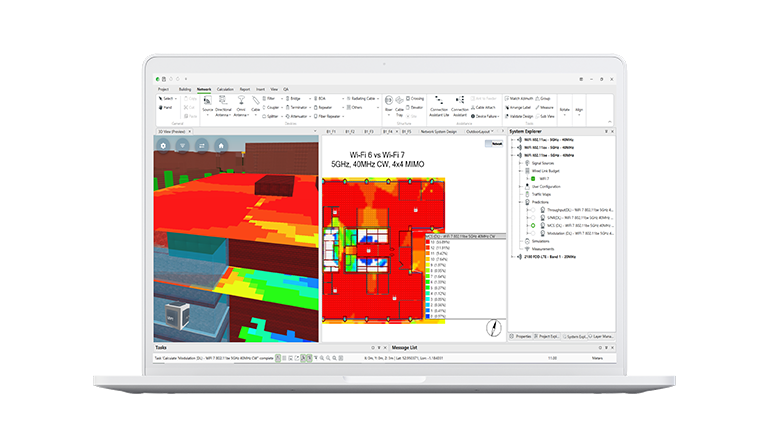
Task: Open the Device Failure dropdown
Action: [498, 117]
